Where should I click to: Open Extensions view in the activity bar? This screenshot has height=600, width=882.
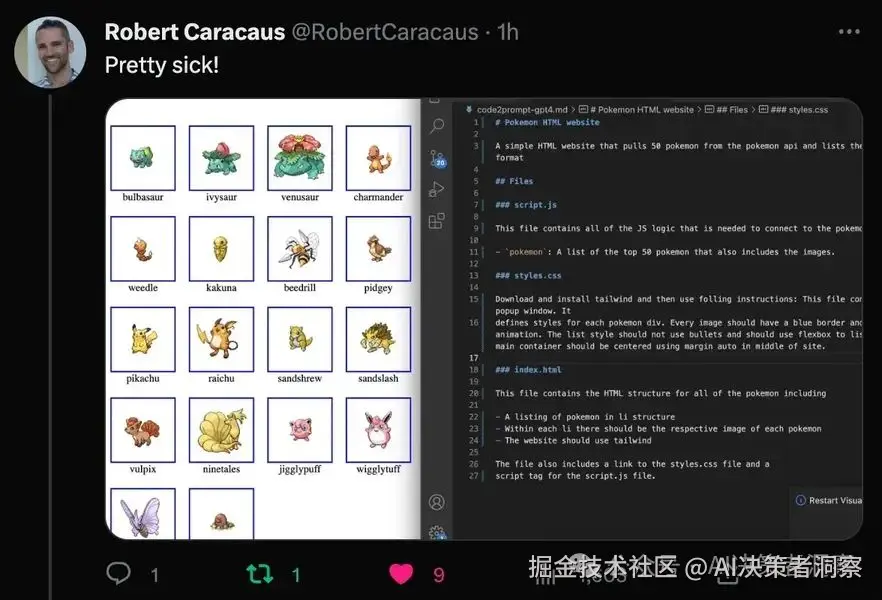(x=436, y=221)
